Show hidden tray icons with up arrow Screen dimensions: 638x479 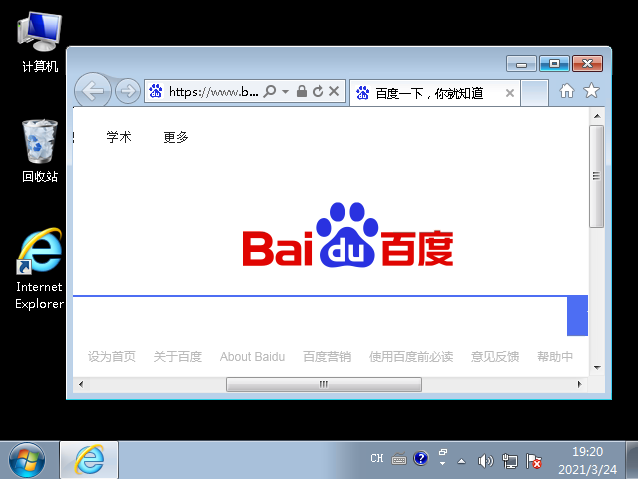point(461,461)
